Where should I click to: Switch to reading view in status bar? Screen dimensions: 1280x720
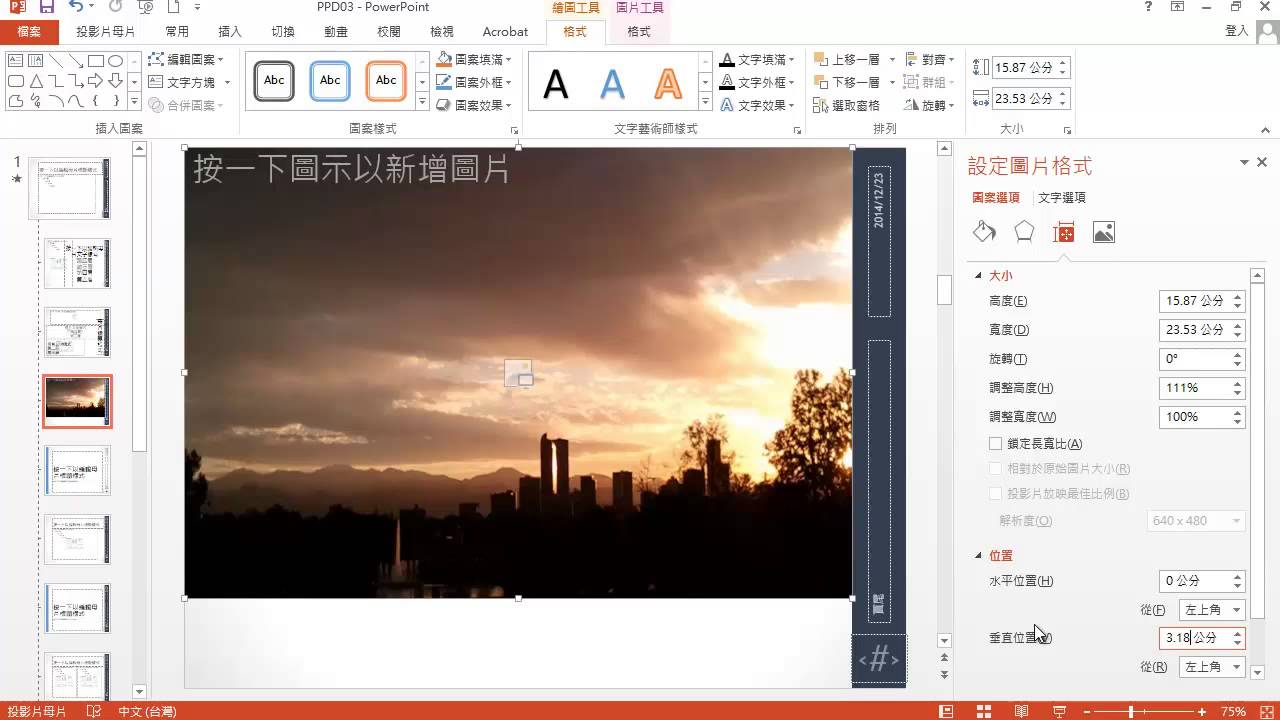[1022, 711]
